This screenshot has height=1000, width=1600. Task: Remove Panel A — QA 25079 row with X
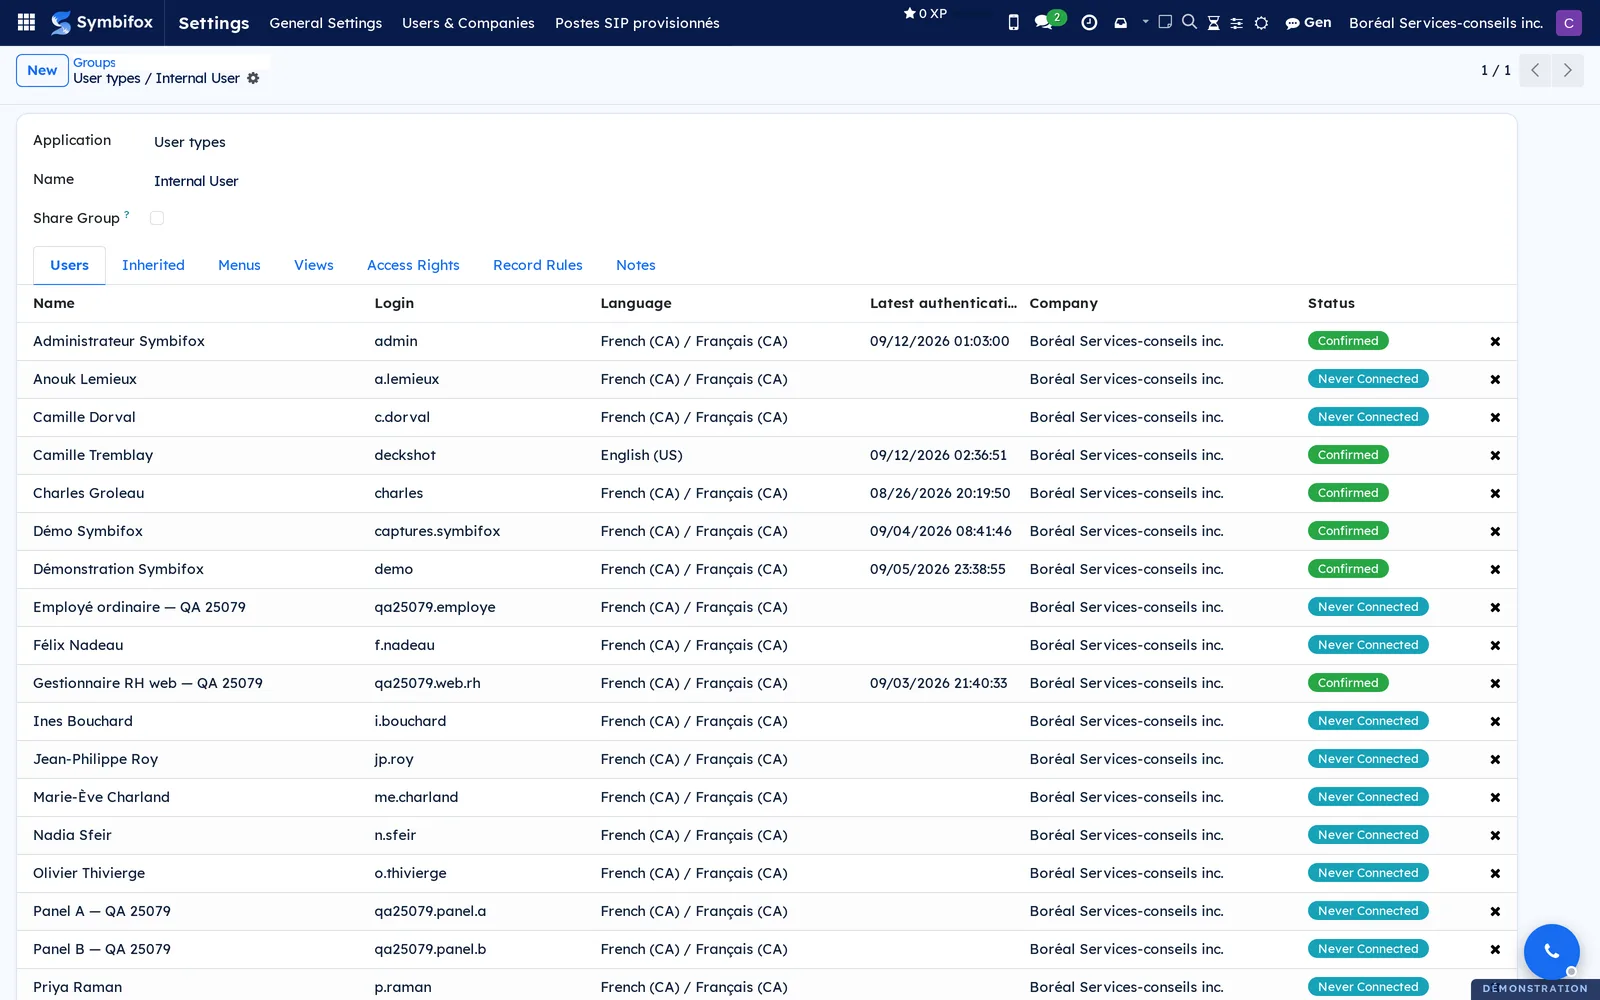point(1495,911)
